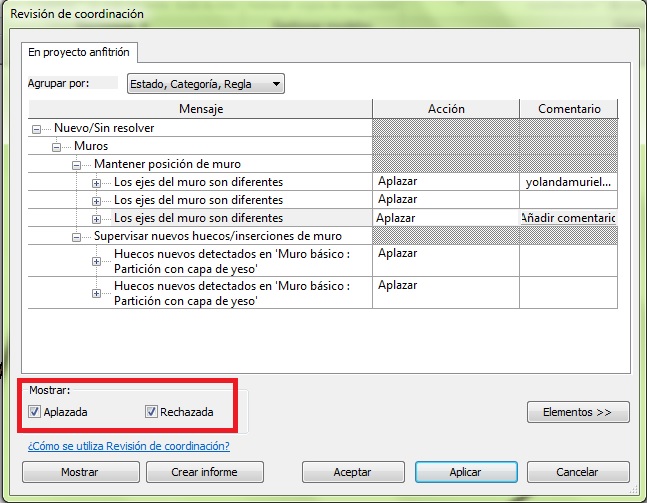
Task: Click the Mostrar button
Action: click(79, 472)
